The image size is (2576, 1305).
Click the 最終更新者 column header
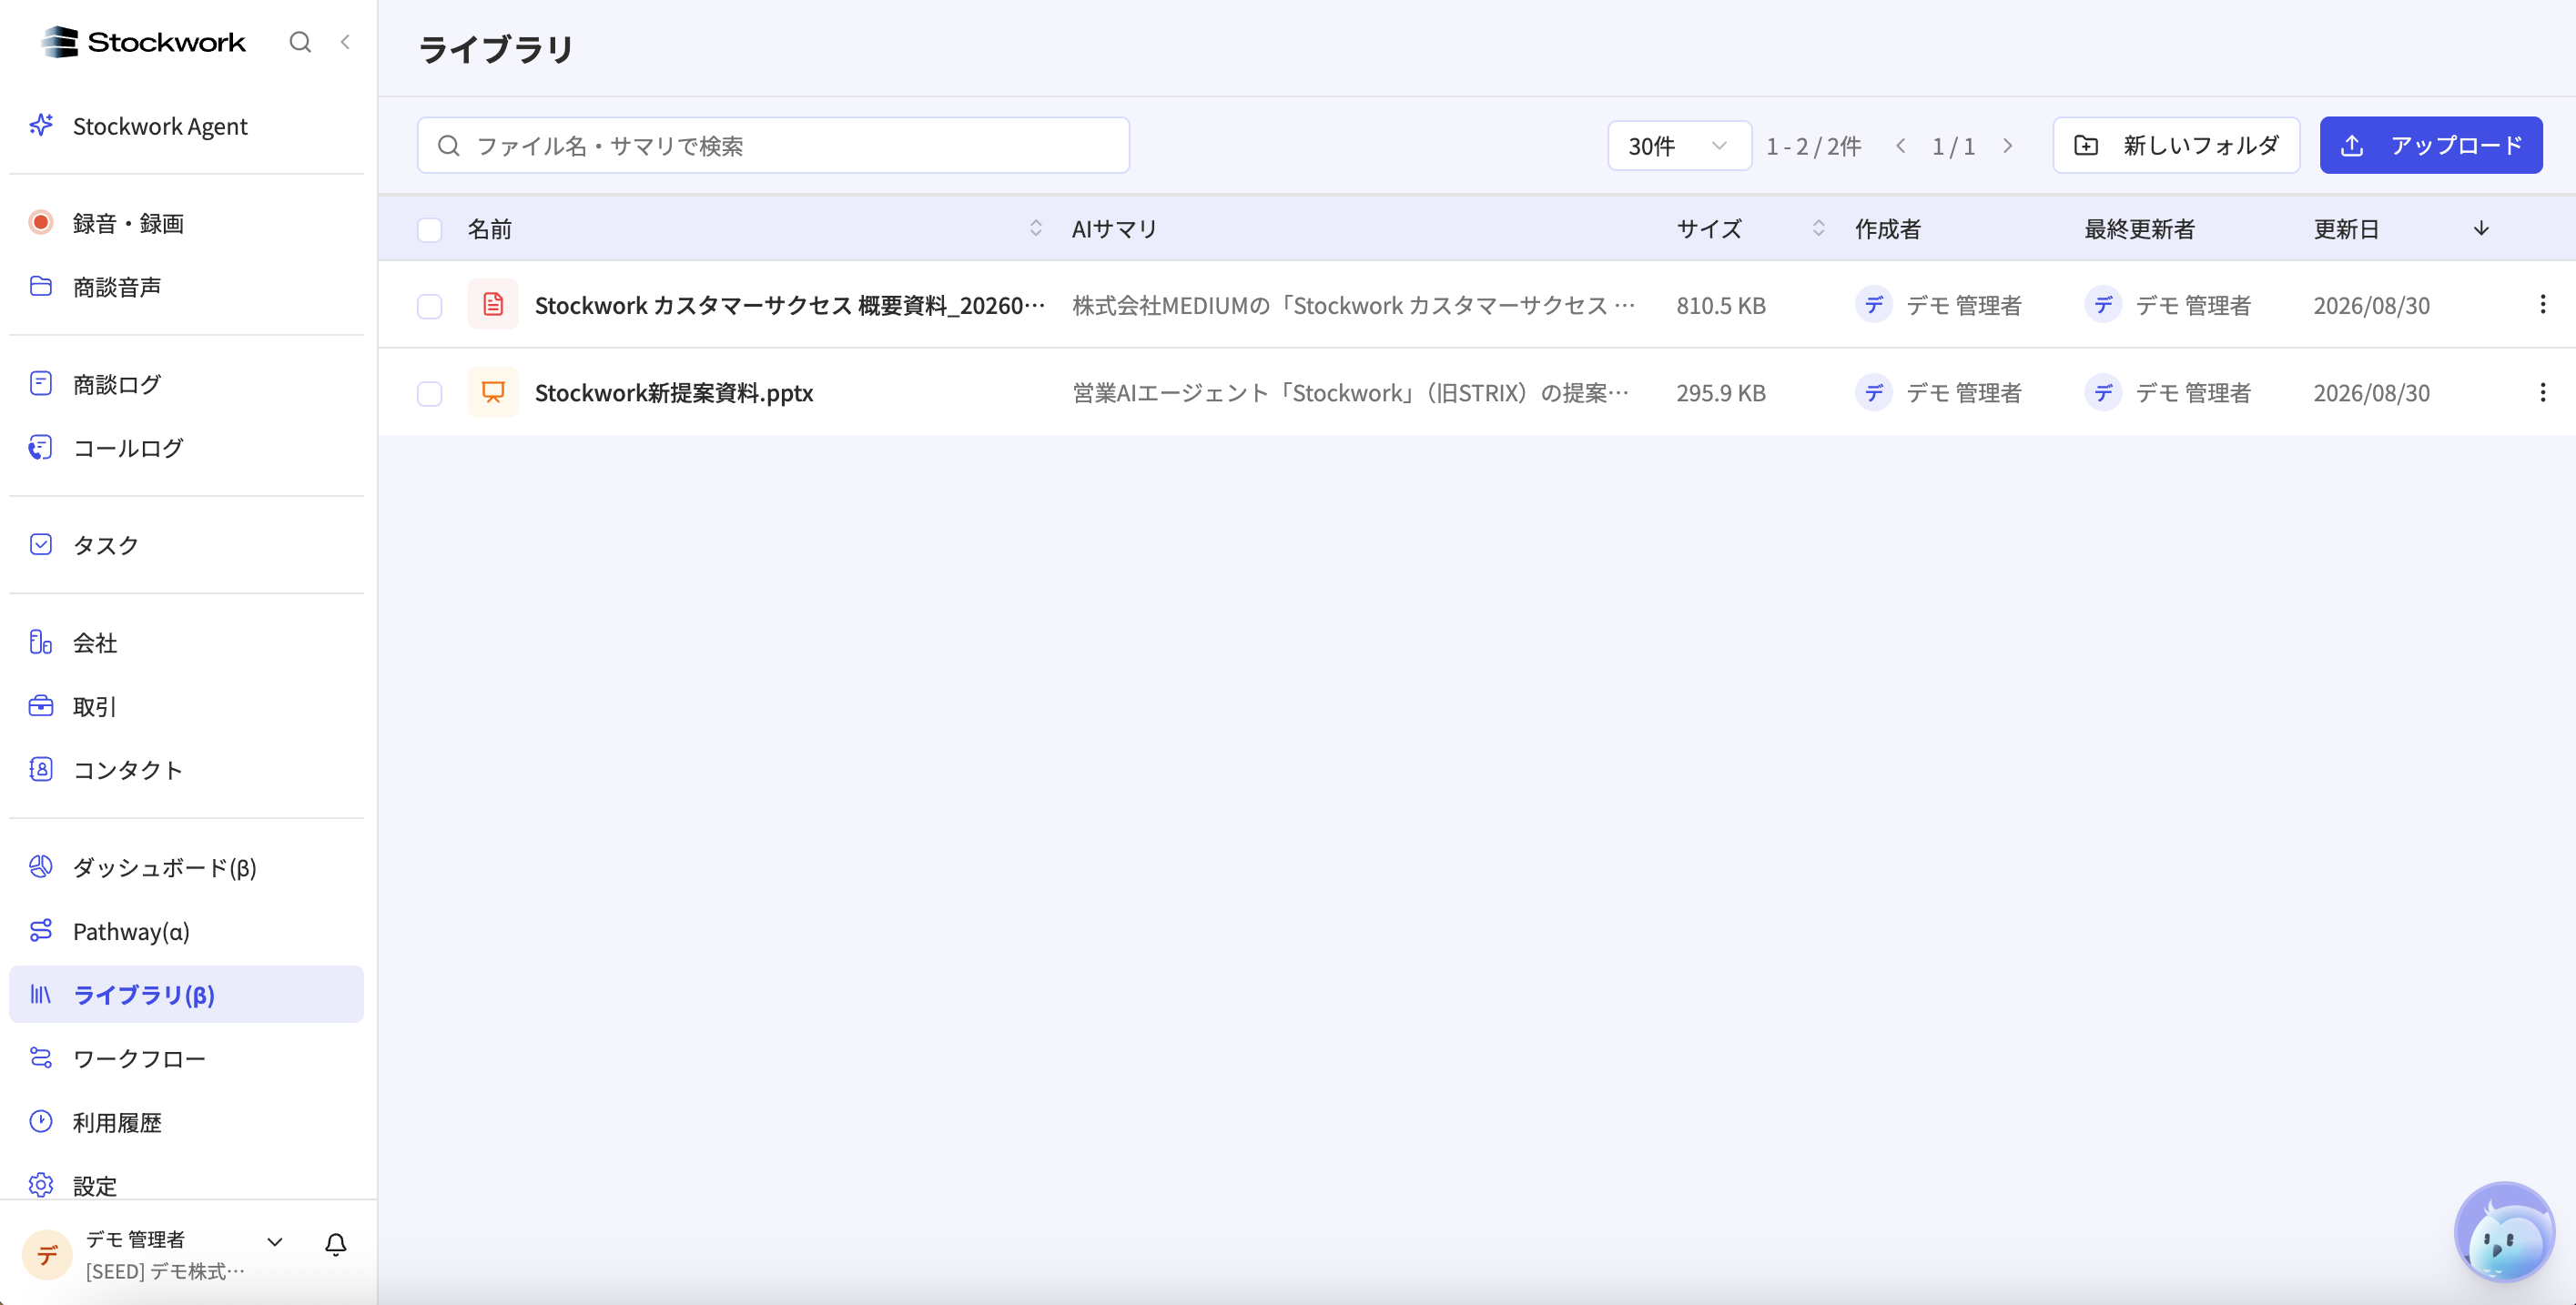coord(2139,229)
